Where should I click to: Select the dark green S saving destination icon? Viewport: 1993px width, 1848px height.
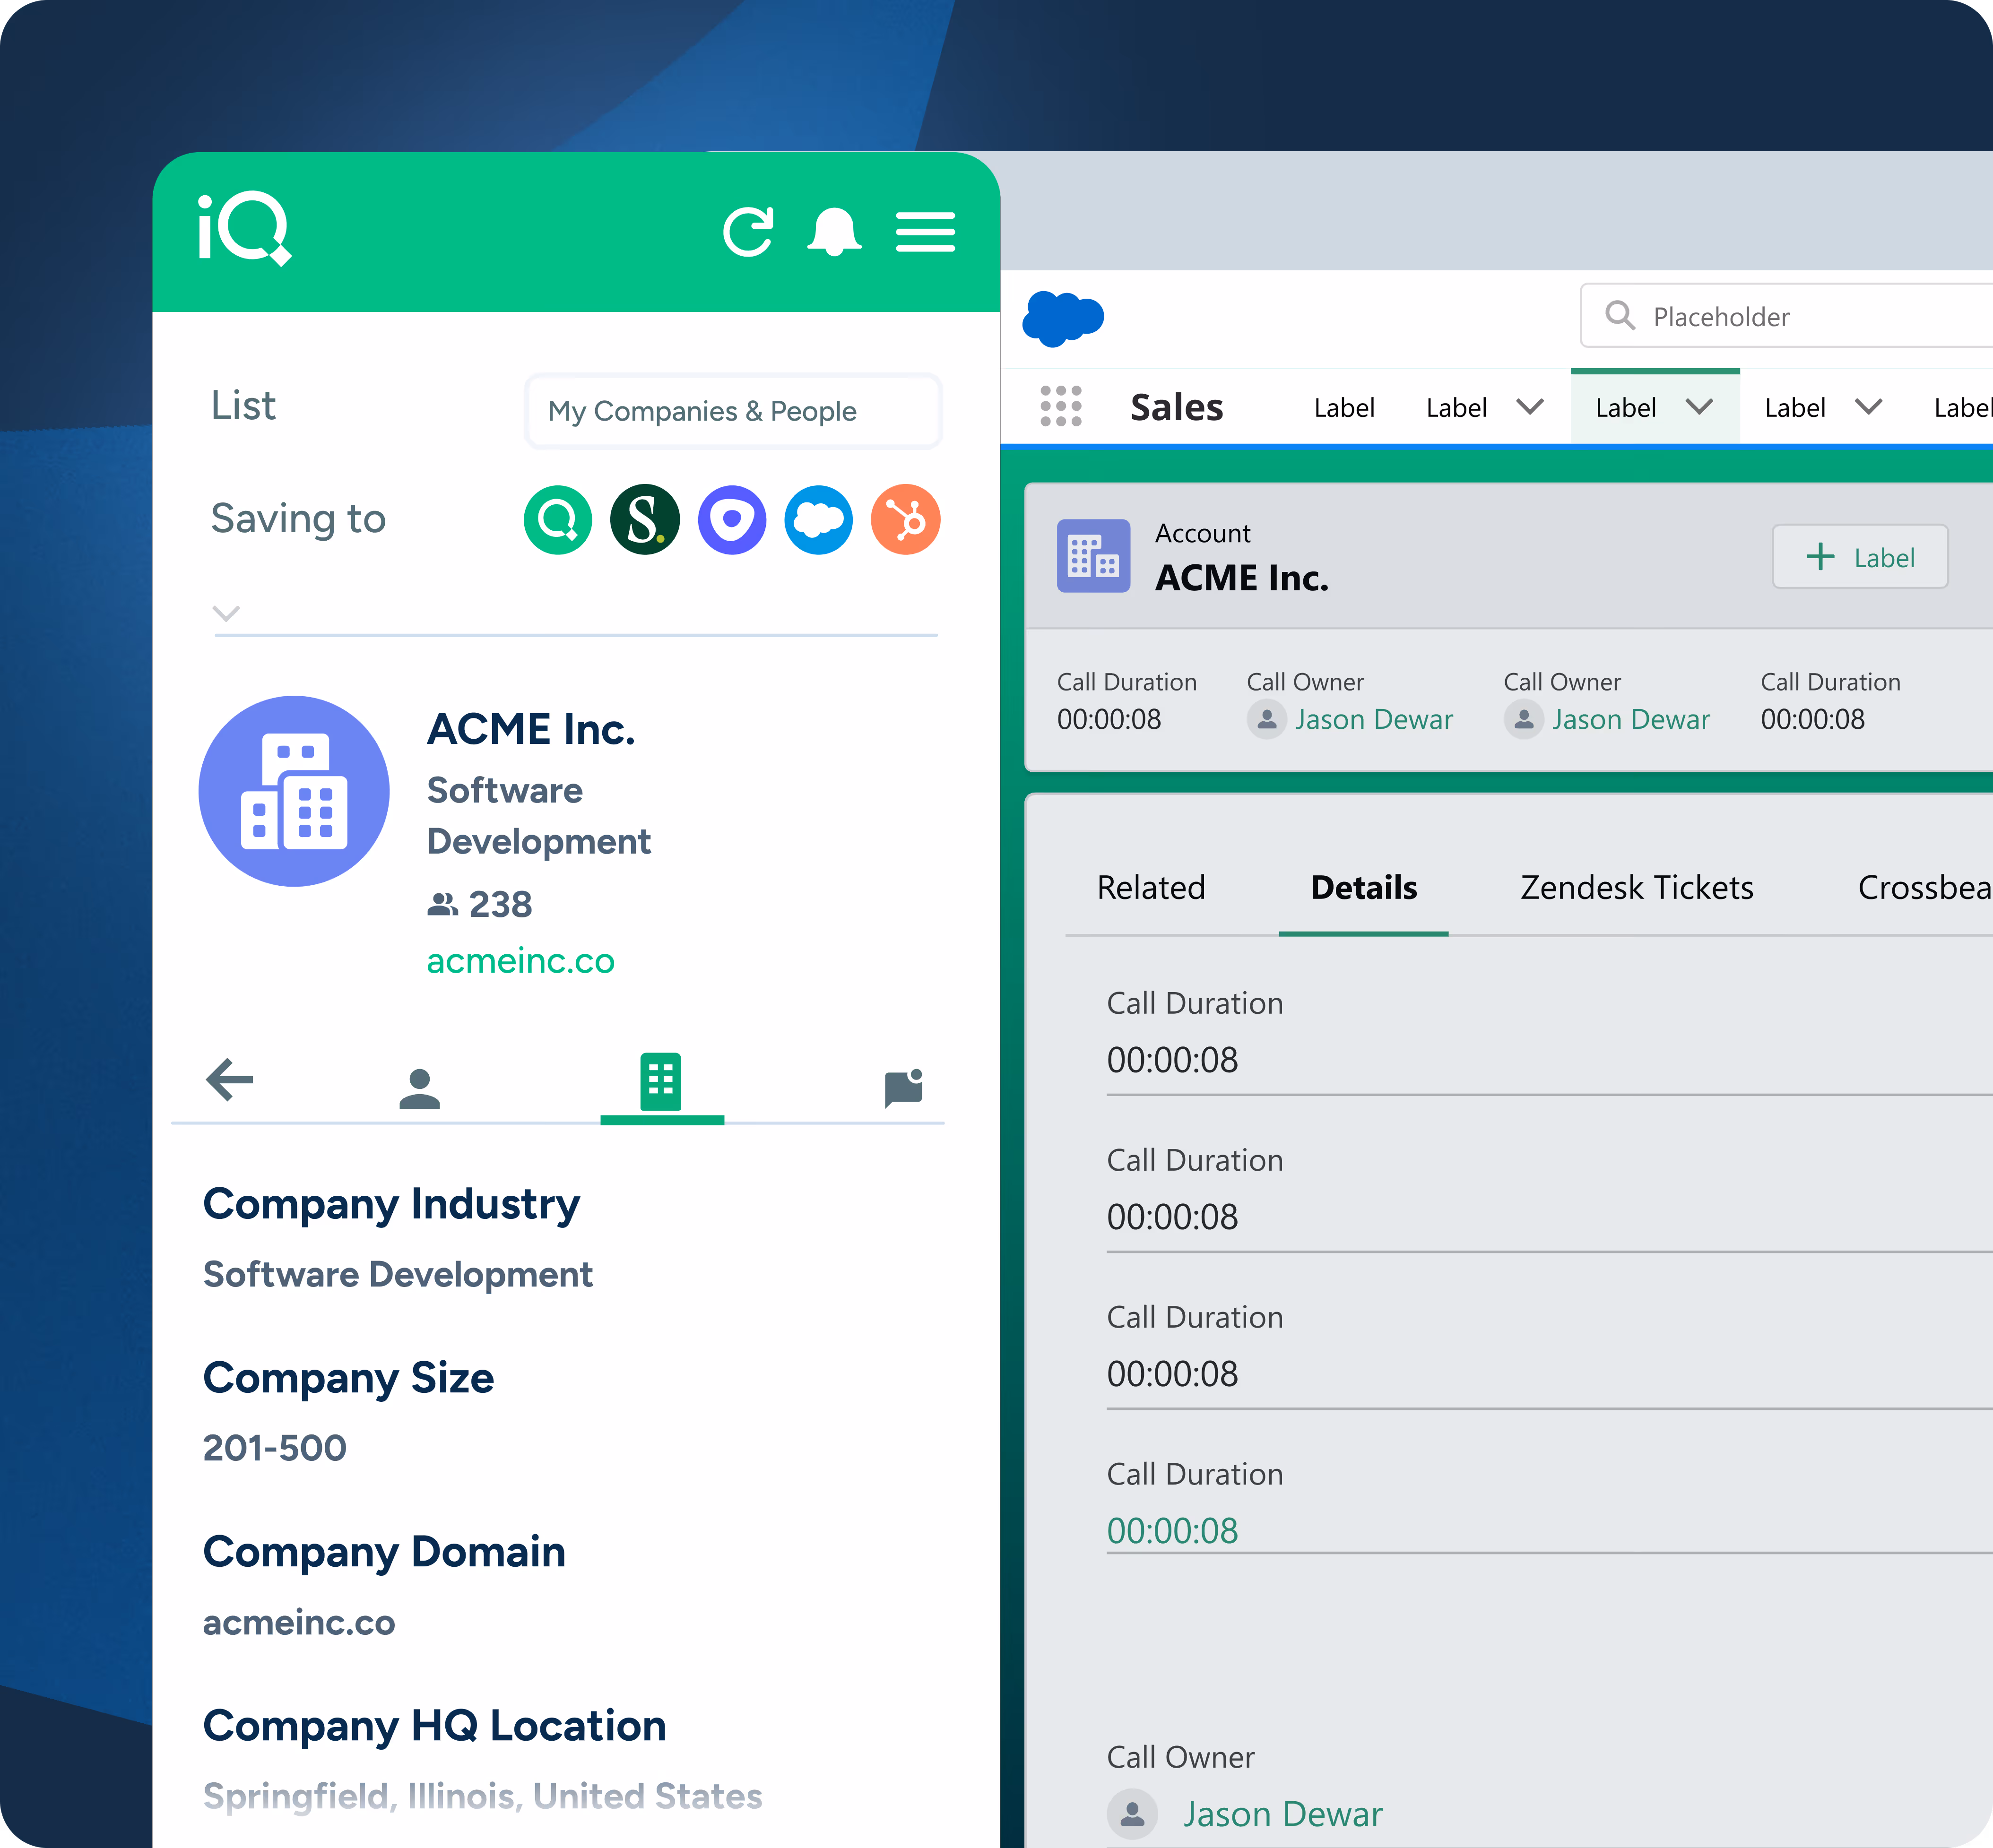point(645,520)
